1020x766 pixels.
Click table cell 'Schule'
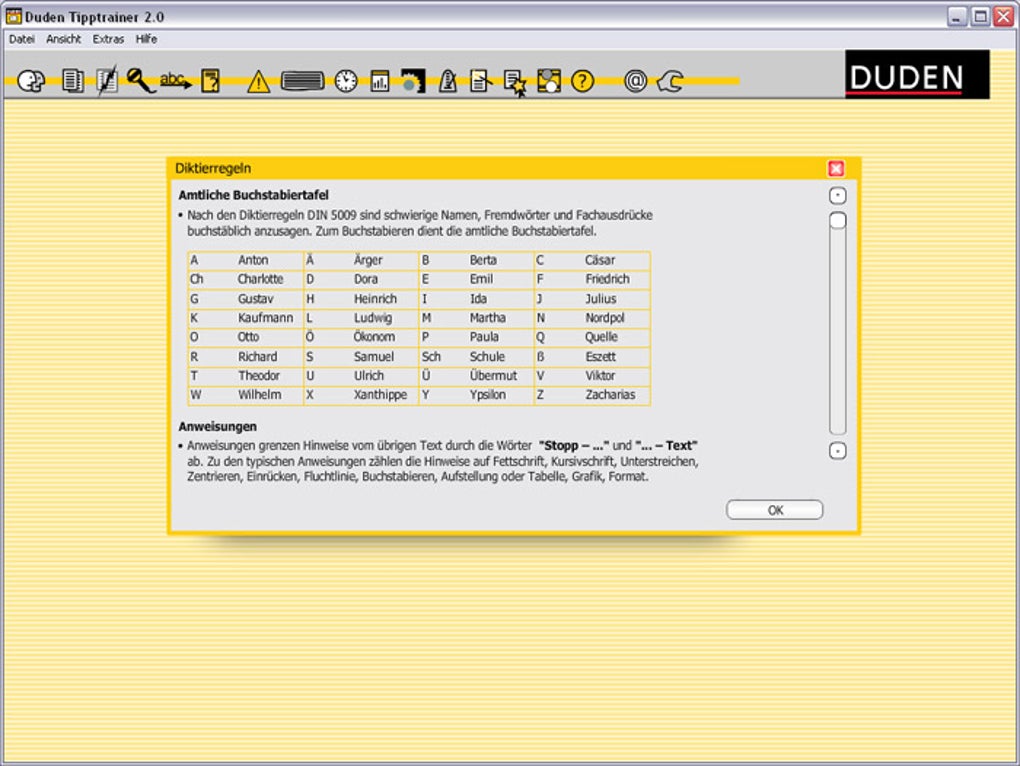(x=487, y=357)
